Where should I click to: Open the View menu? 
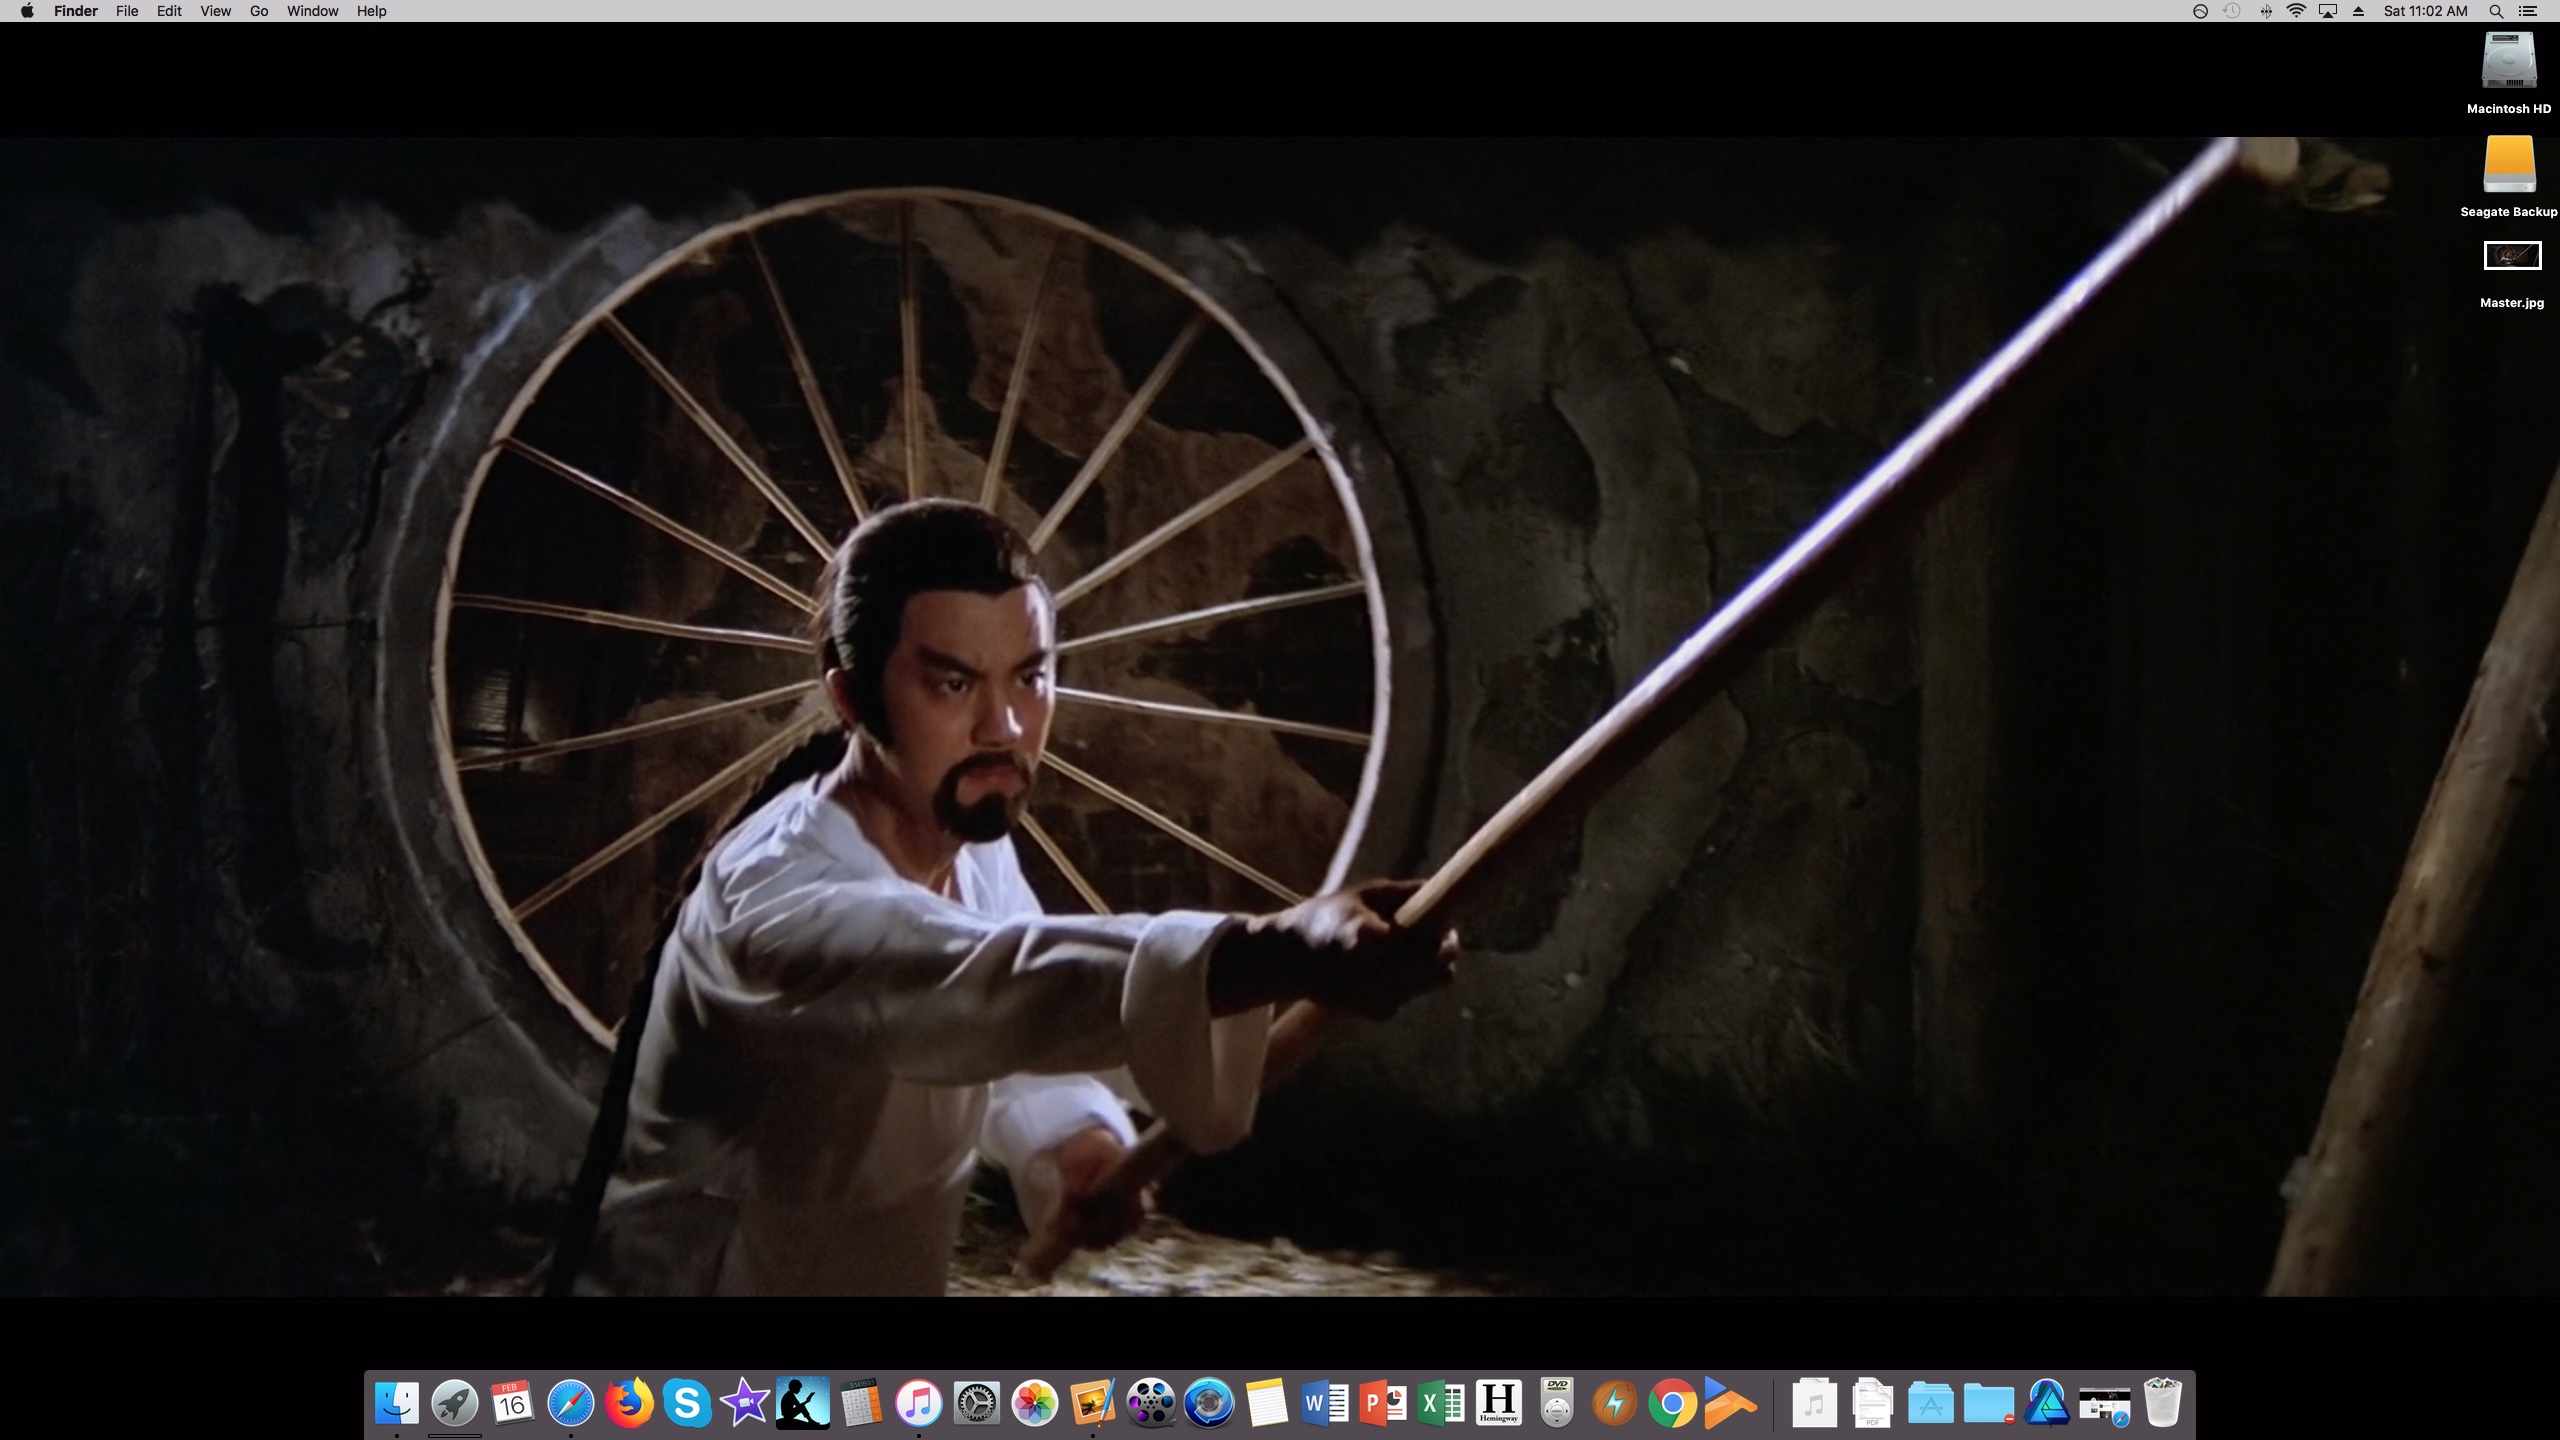tap(215, 11)
